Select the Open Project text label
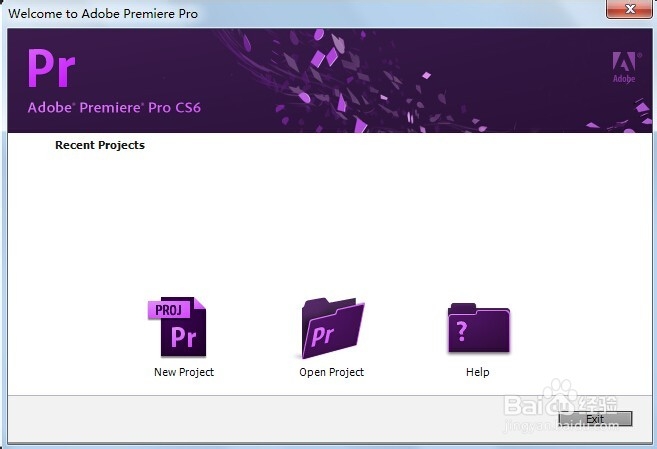Image resolution: width=657 pixels, height=449 pixels. tap(331, 372)
